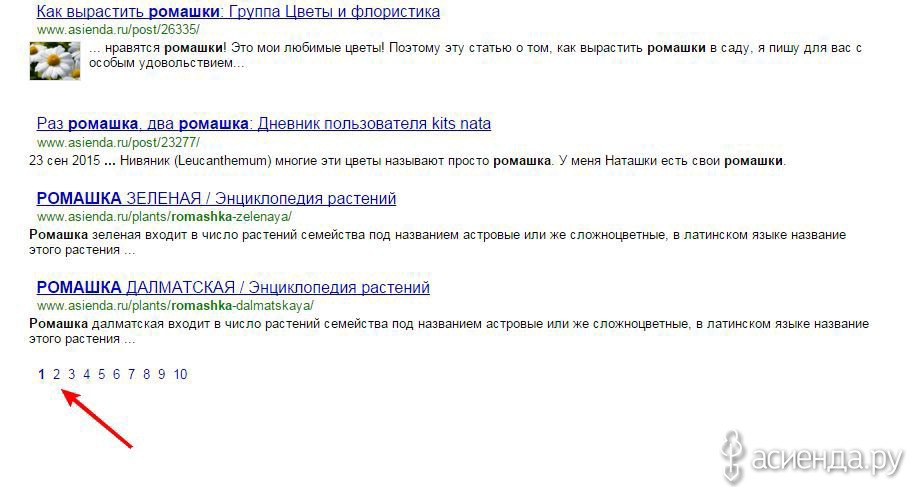This screenshot has width=921, height=487.
Task: Select current page number 1
Action: 41,374
